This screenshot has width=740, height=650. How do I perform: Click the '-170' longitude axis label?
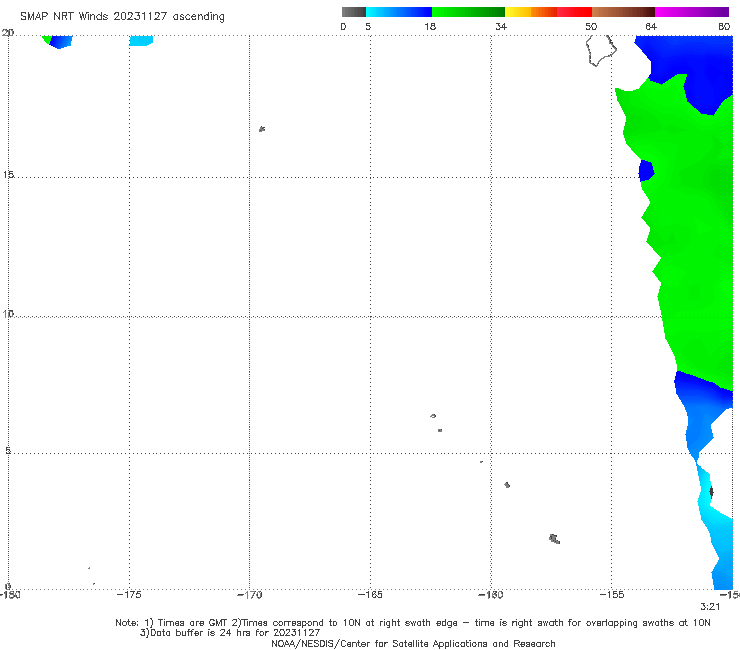pyautogui.click(x=249, y=595)
